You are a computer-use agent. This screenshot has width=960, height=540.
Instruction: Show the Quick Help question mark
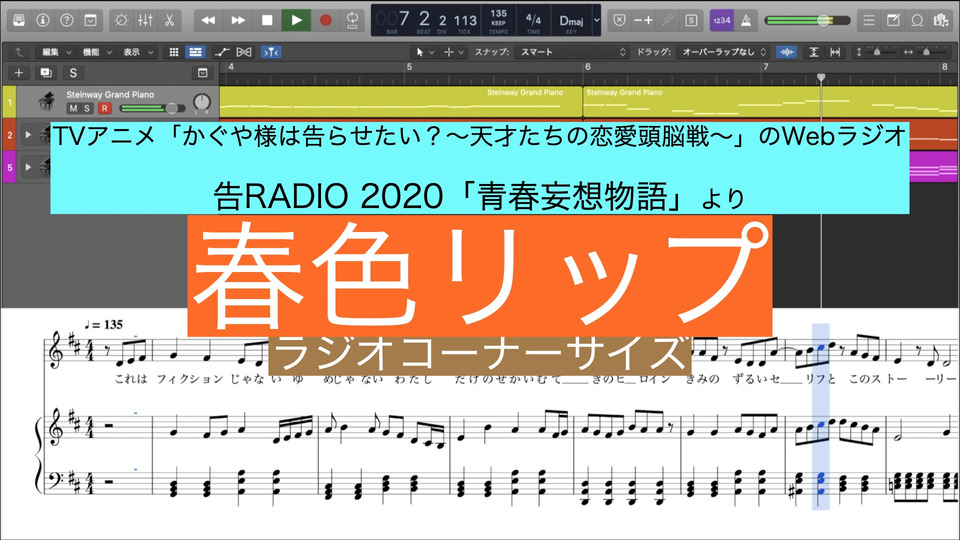66,19
